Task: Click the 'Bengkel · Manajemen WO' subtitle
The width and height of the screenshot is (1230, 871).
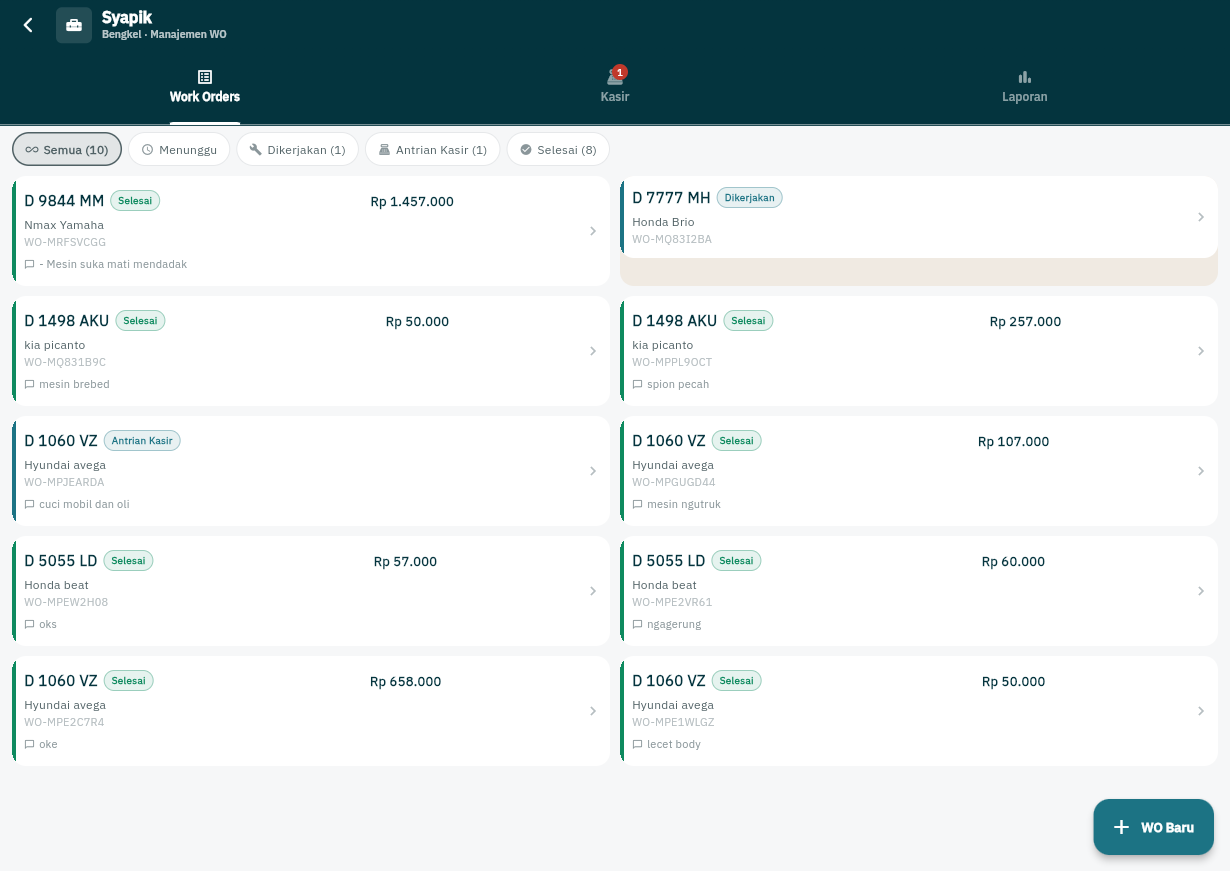Action: [164, 35]
